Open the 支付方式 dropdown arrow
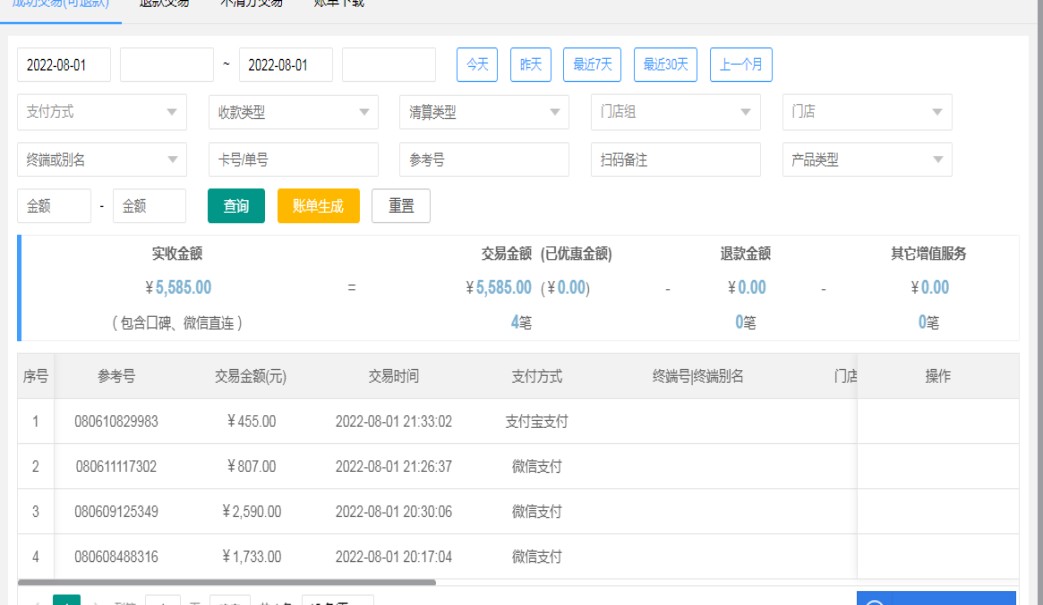1043x605 pixels. click(x=172, y=113)
